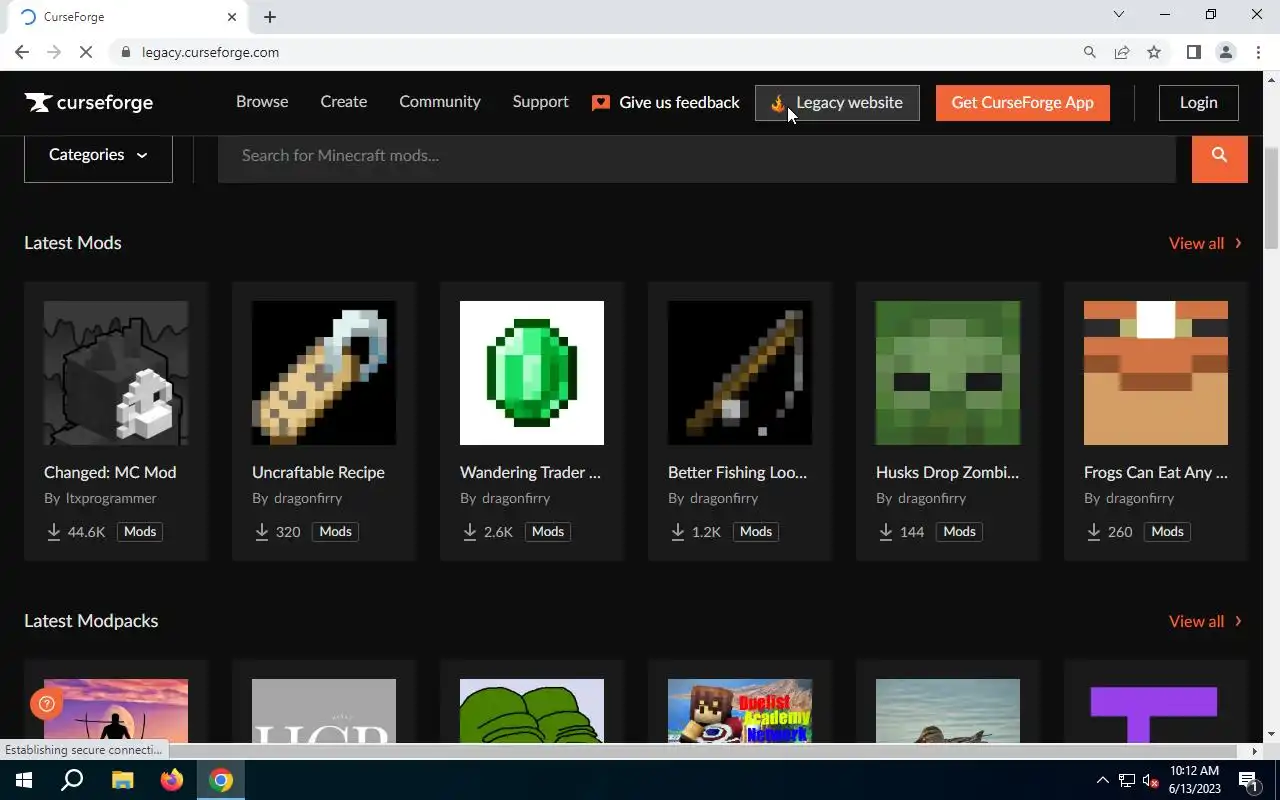Open the notification center icon

click(1249, 780)
